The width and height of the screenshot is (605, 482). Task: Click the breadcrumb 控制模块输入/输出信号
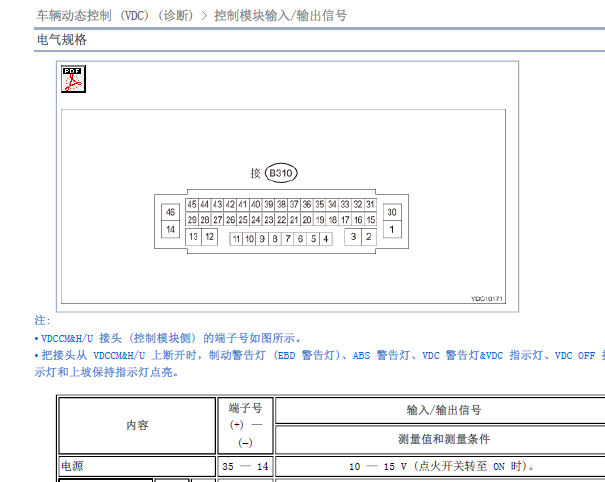click(281, 15)
